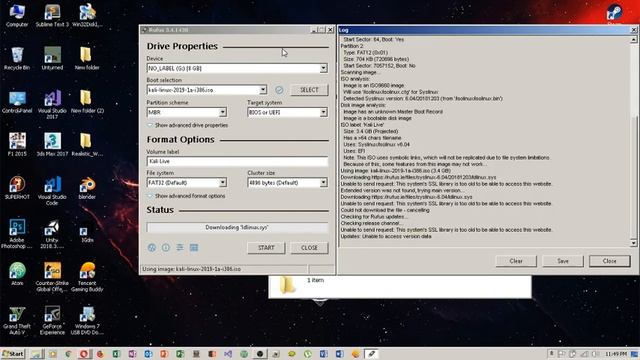640x360 pixels.
Task: Select Win32DiskImager desktop shortcut
Action: [x=87, y=16]
